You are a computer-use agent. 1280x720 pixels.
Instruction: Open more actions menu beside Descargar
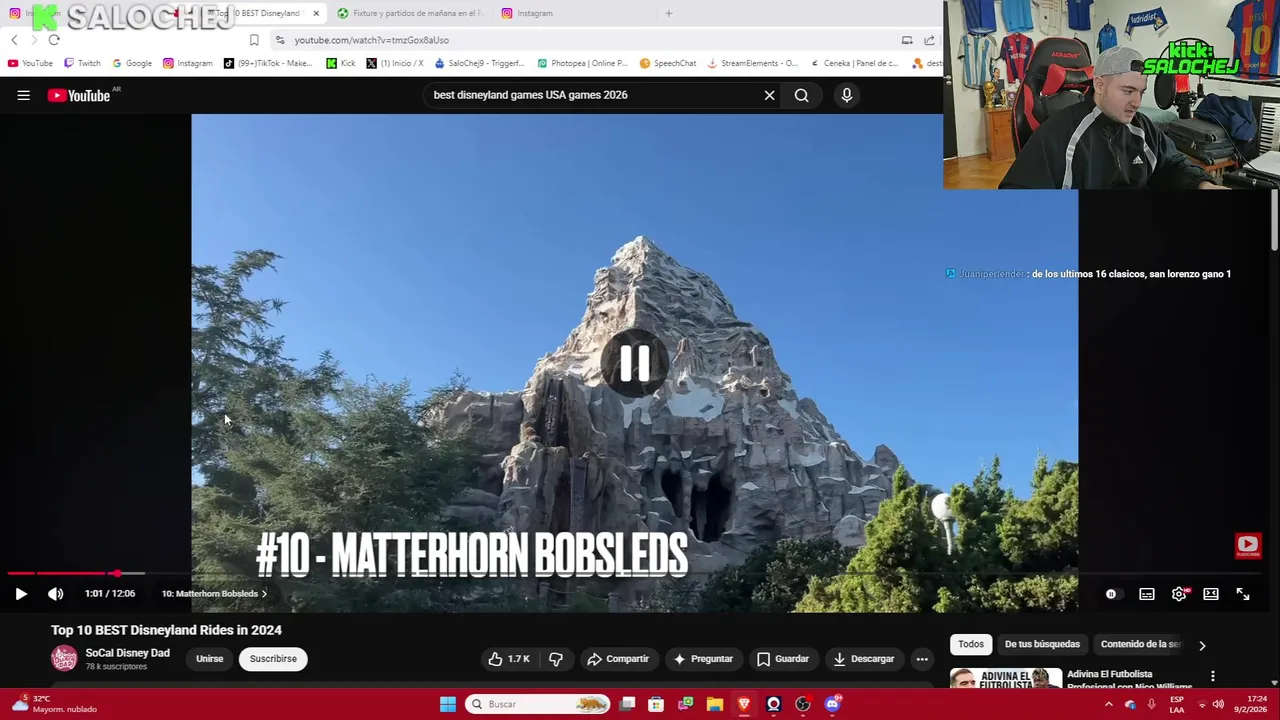[922, 659]
